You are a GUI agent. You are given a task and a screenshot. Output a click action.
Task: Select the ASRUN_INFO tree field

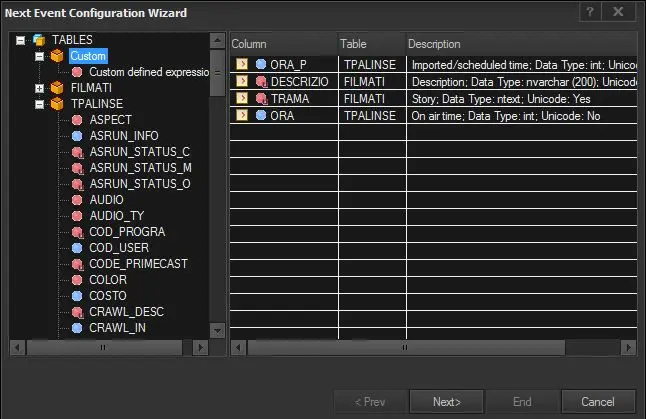point(123,136)
